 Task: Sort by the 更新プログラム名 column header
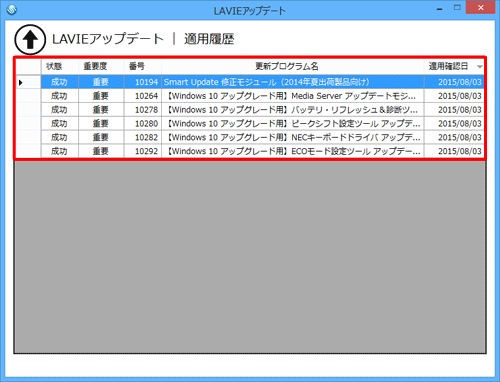pyautogui.click(x=293, y=66)
